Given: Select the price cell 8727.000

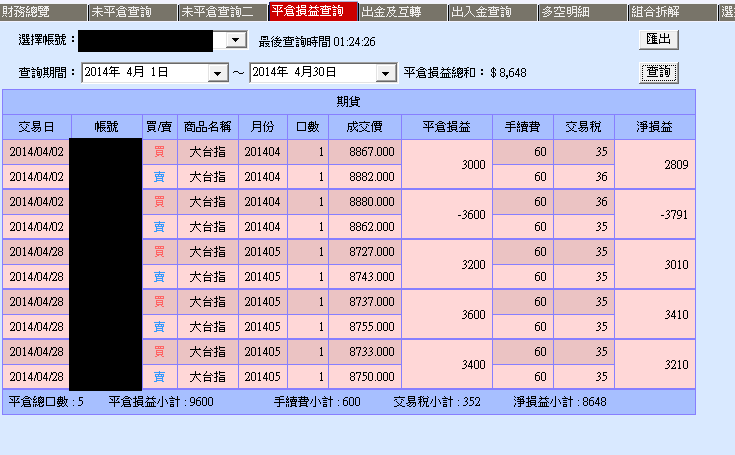Looking at the screenshot, I should pyautogui.click(x=365, y=252).
